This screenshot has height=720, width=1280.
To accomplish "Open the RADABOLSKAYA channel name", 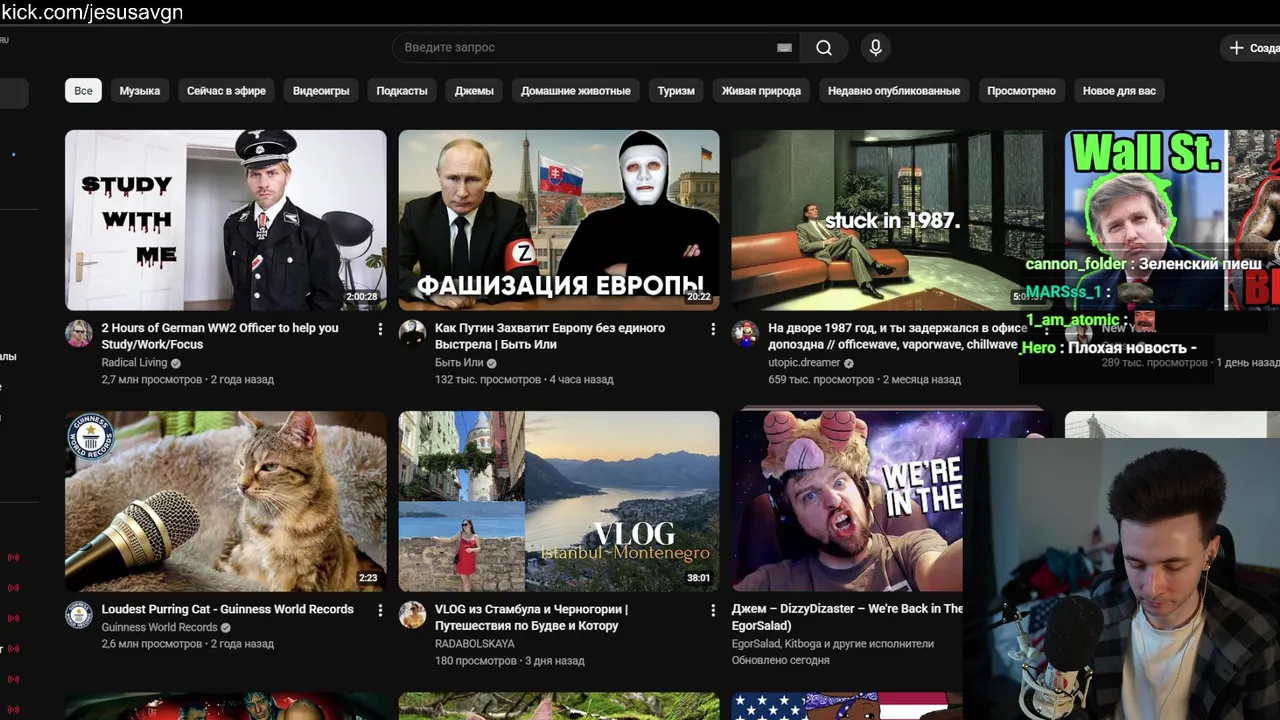I will tap(475, 644).
